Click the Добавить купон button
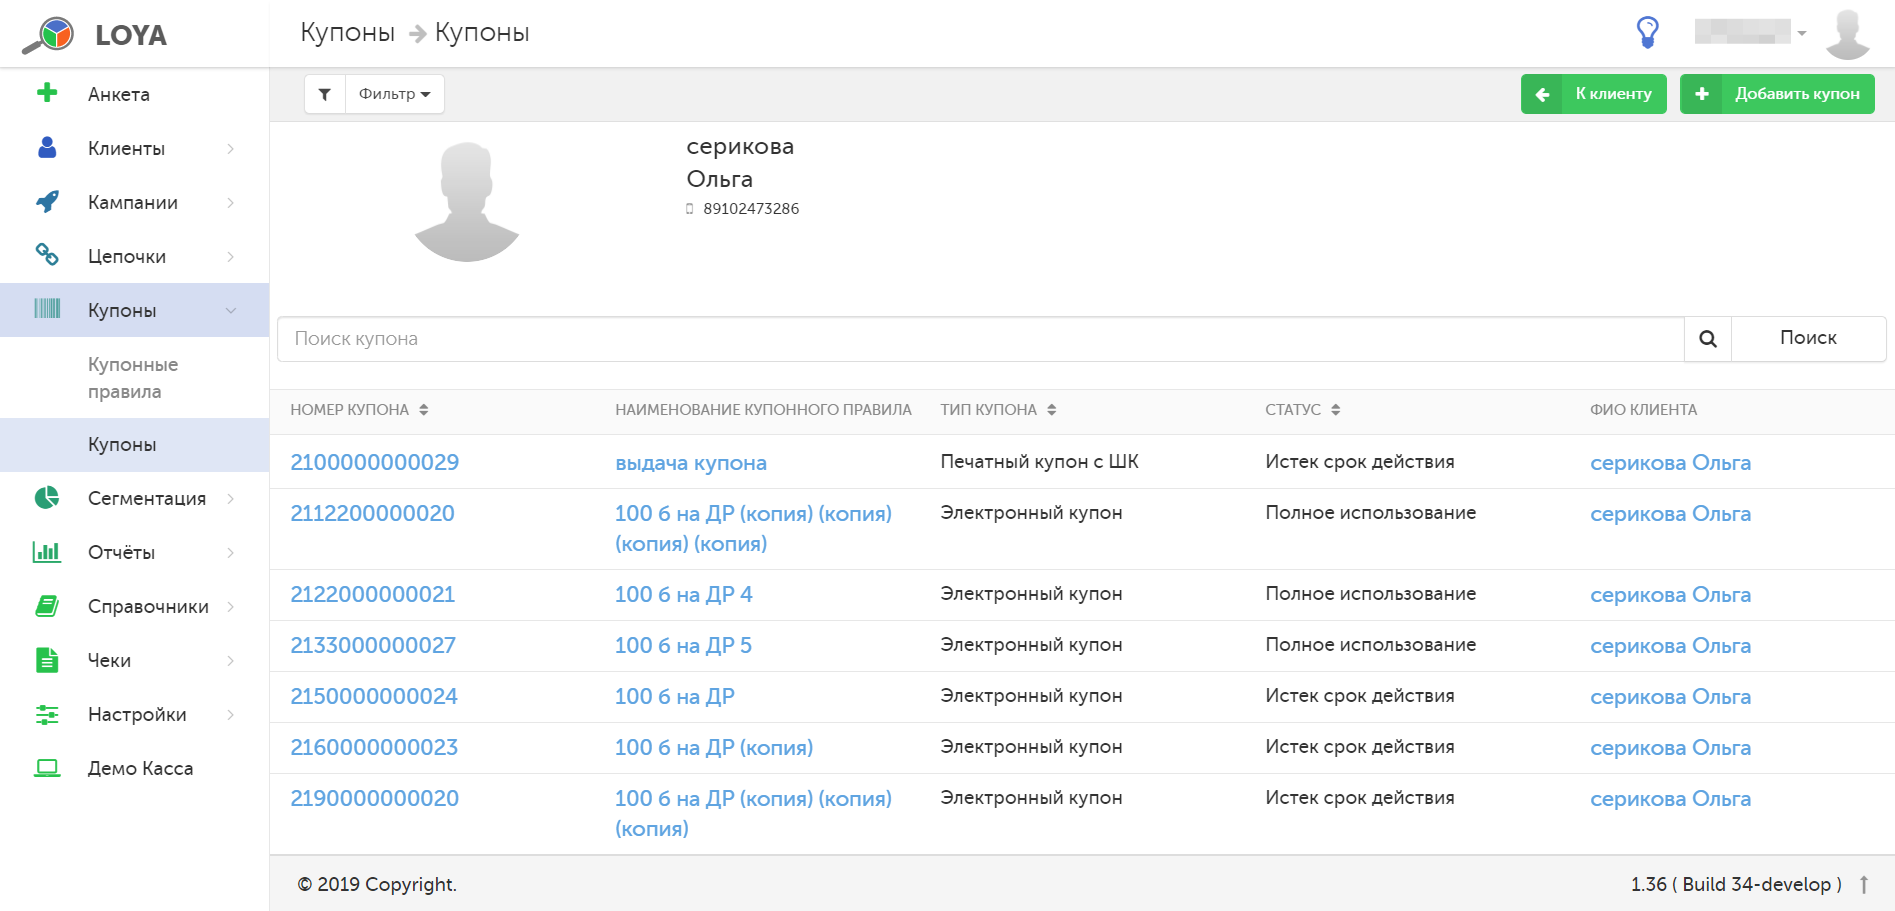This screenshot has height=911, width=1895. (1777, 94)
